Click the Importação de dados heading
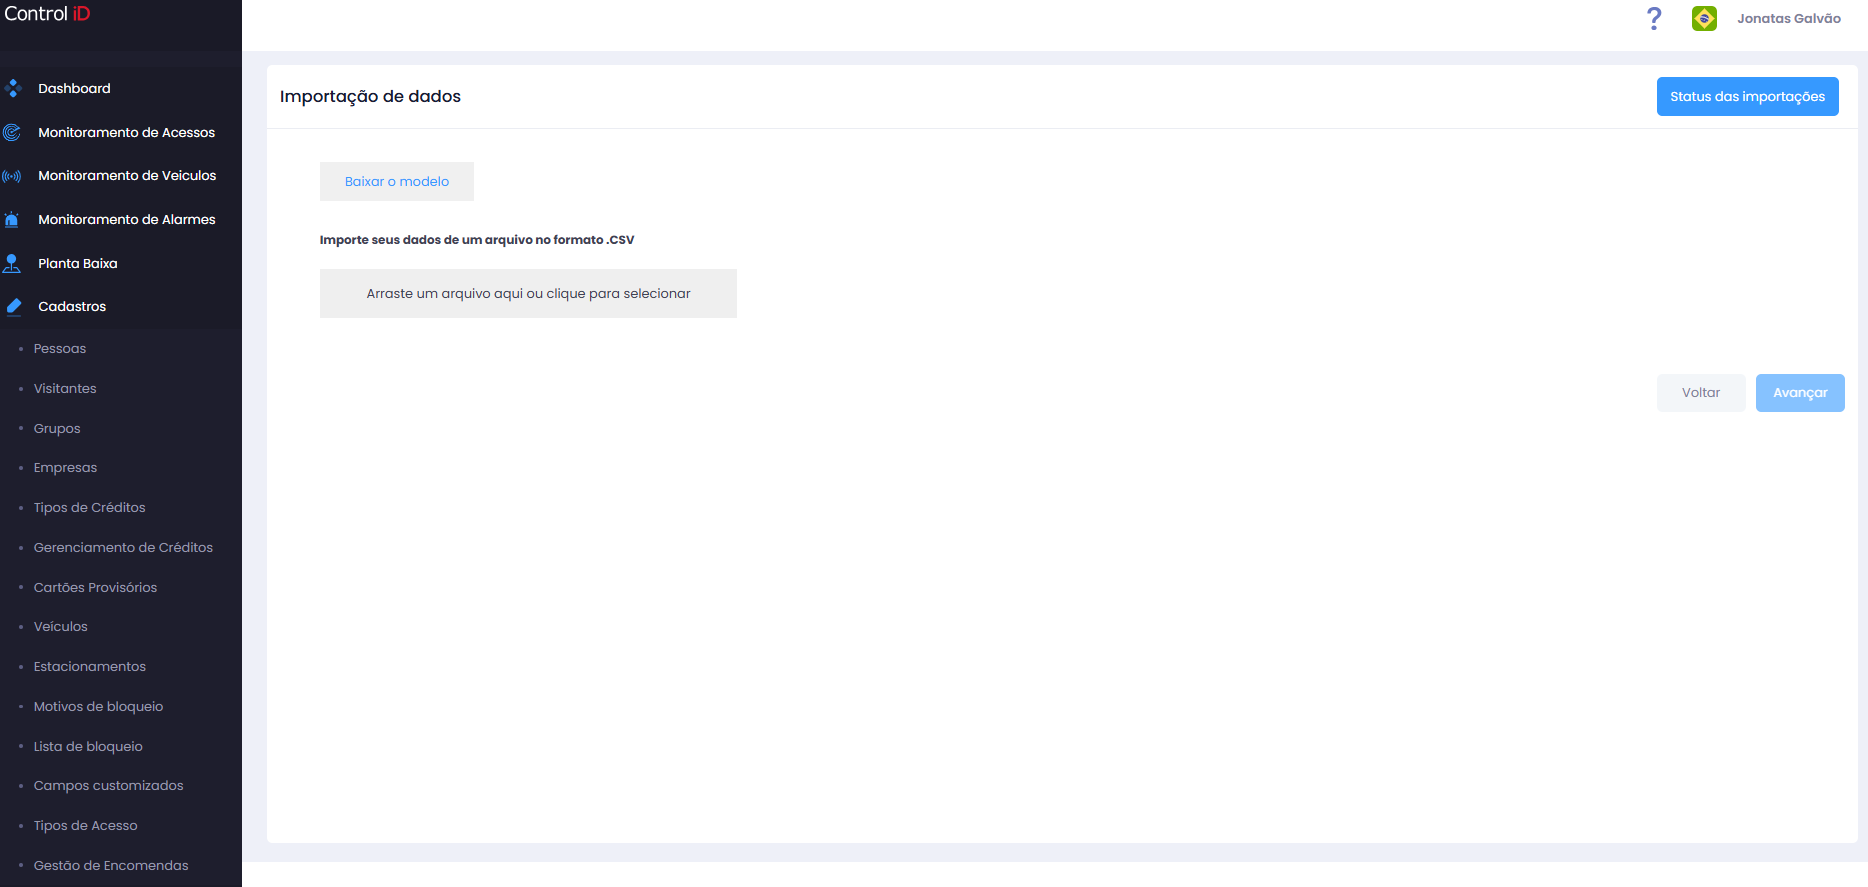Image resolution: width=1868 pixels, height=887 pixels. (370, 97)
